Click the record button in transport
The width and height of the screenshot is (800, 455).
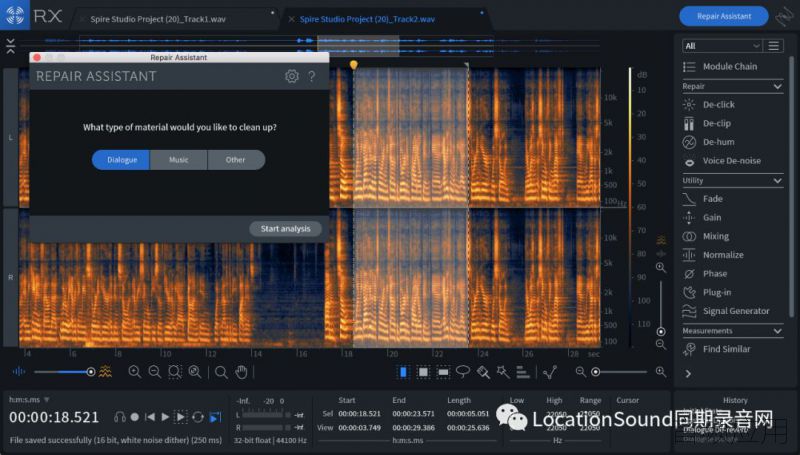click(135, 417)
